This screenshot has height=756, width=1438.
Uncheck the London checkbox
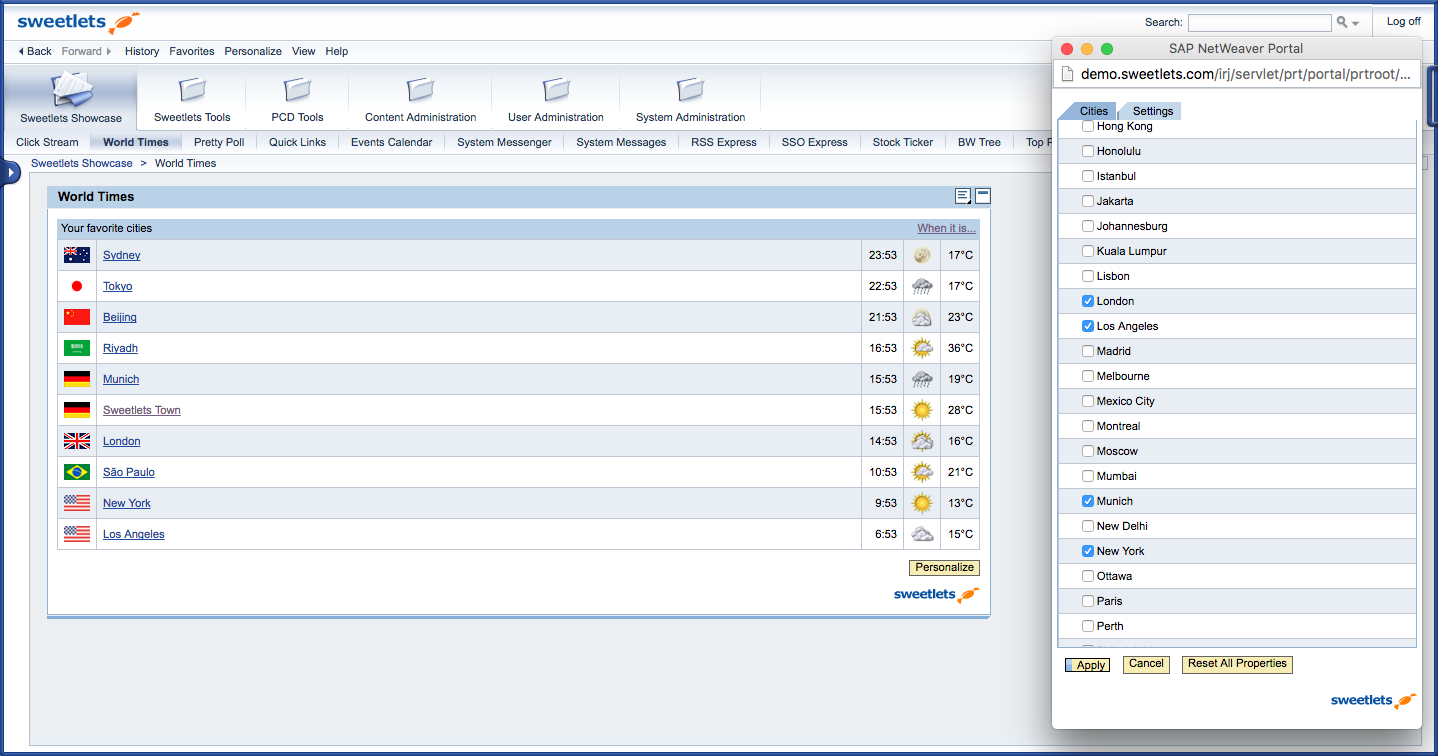(x=1088, y=301)
